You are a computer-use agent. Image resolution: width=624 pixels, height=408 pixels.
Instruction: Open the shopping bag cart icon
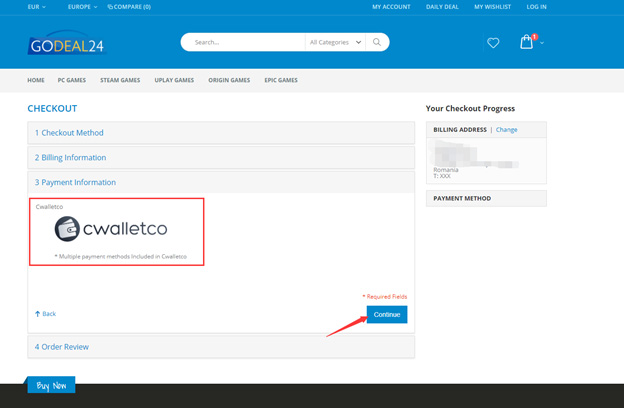(527, 41)
